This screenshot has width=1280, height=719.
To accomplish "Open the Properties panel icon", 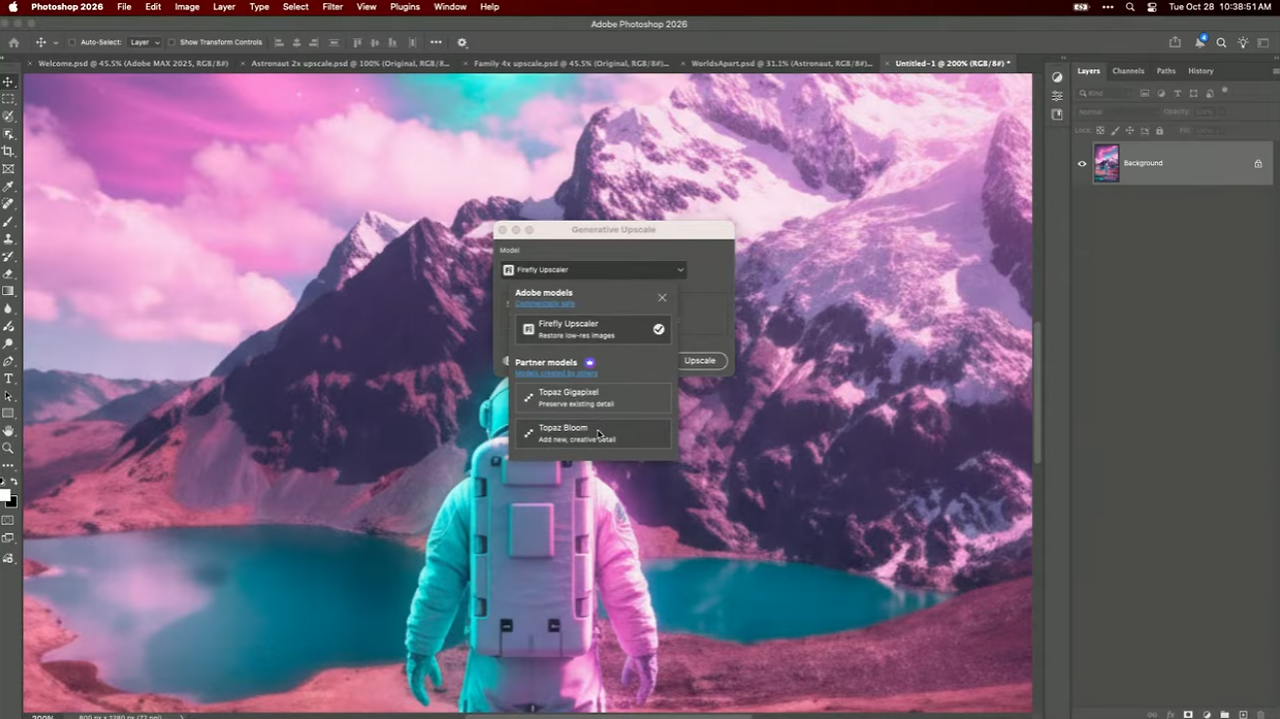I will pos(1057,96).
